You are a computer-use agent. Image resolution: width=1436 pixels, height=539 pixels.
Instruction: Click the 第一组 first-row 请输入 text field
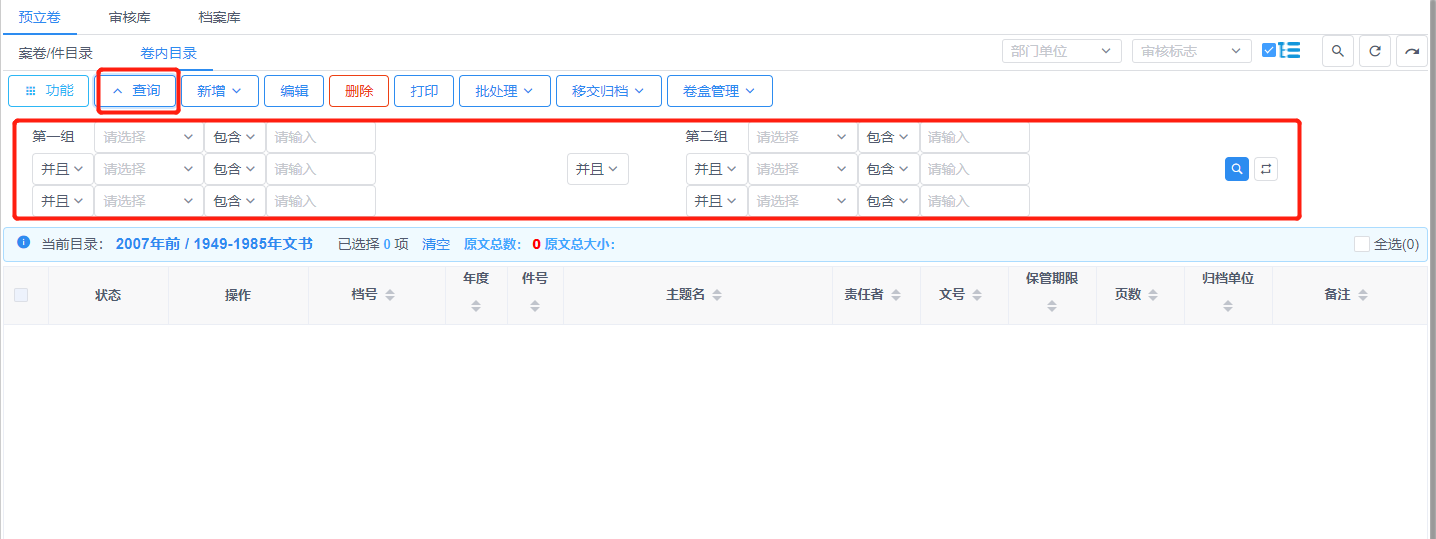click(x=320, y=137)
